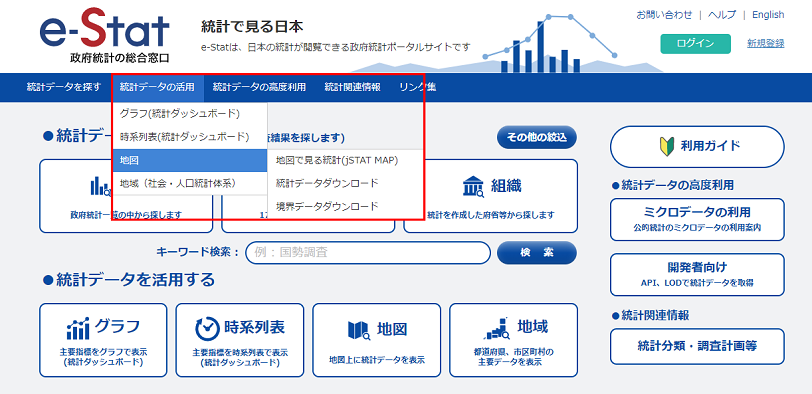Open 統計データを探す menu
This screenshot has height=394, width=812.
(64, 87)
